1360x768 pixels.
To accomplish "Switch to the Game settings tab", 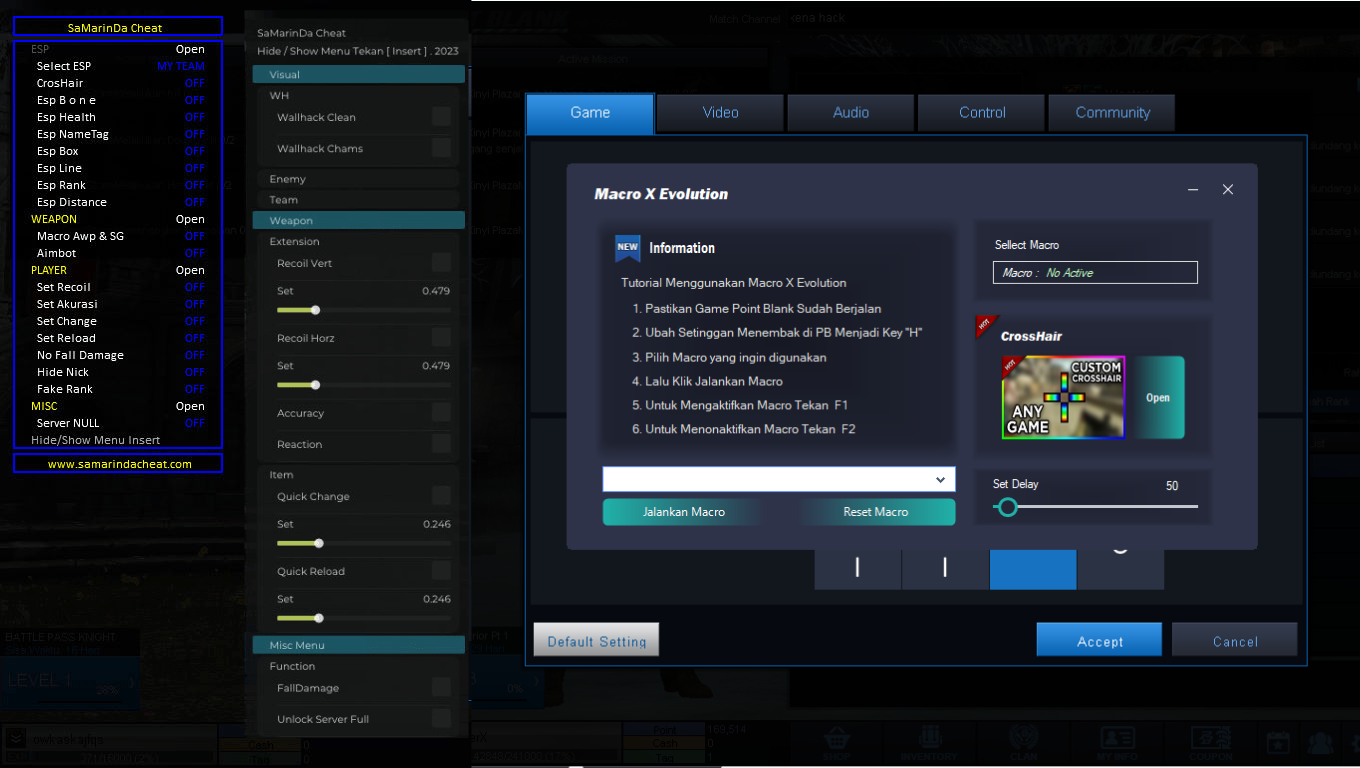I will (x=590, y=113).
